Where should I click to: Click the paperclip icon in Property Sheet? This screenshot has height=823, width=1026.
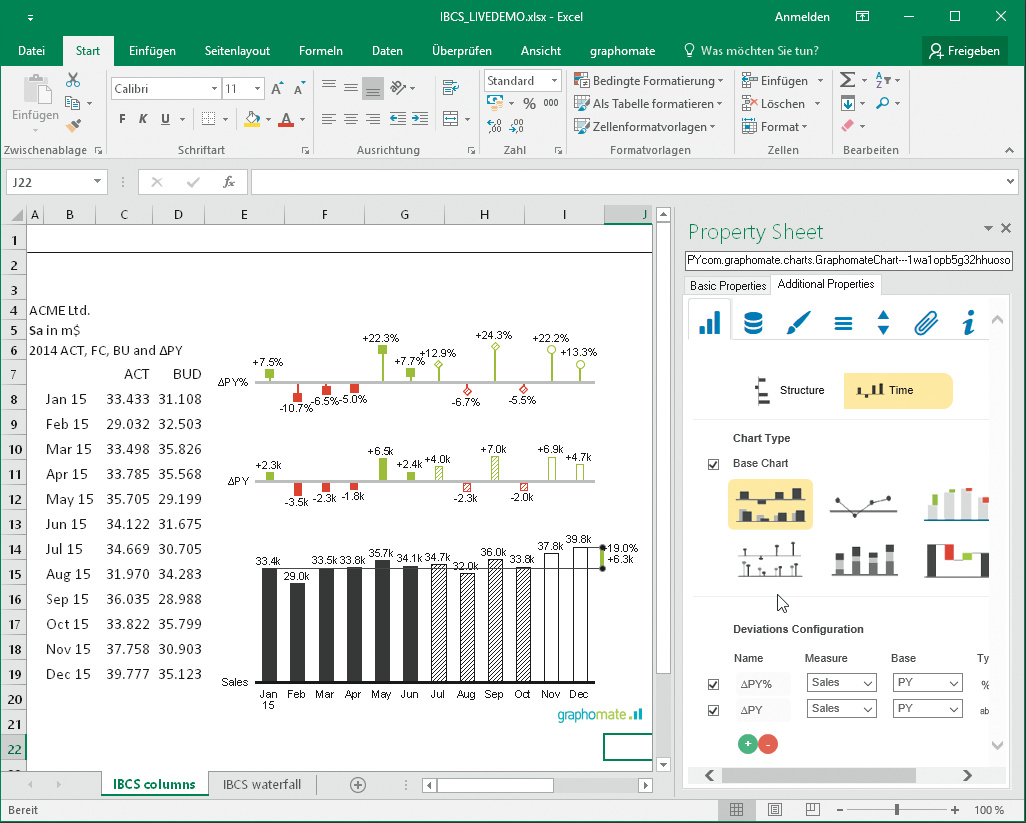[x=926, y=323]
